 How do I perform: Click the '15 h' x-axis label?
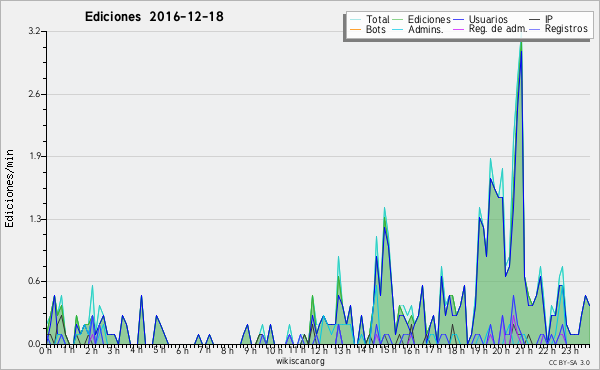click(x=388, y=350)
